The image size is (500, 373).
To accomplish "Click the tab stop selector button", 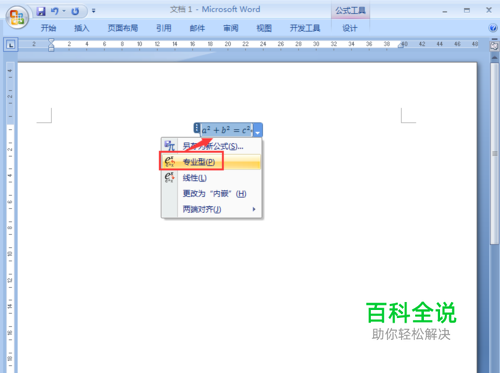I will [11, 45].
